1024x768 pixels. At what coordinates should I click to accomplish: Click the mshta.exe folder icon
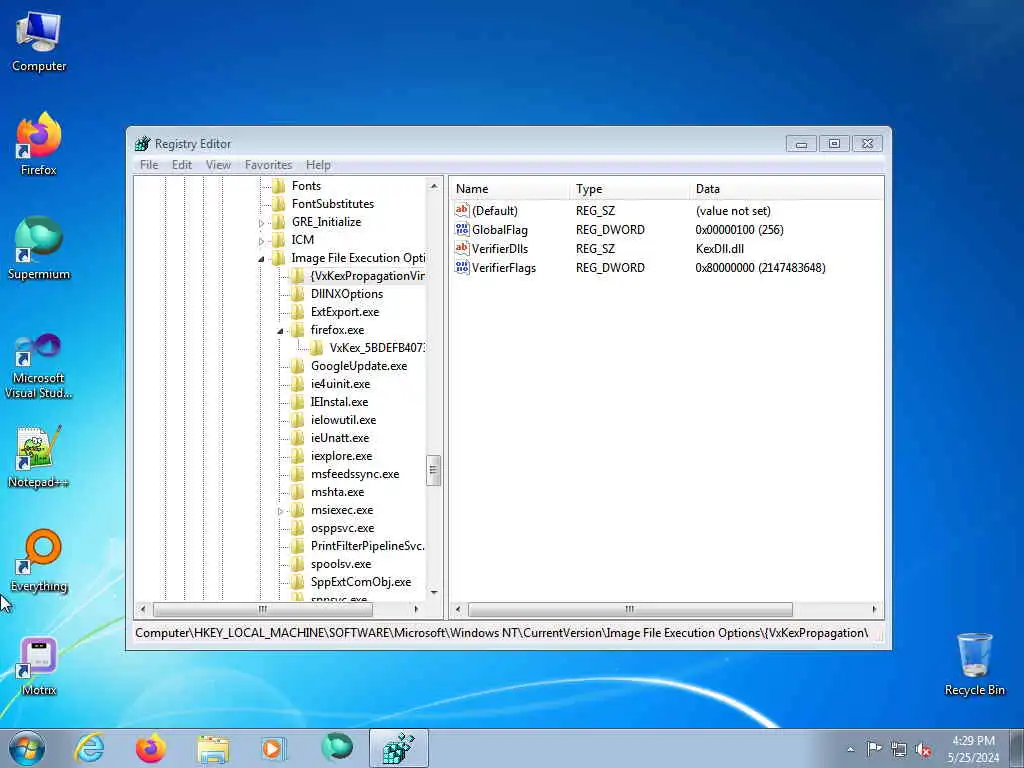[x=298, y=492]
